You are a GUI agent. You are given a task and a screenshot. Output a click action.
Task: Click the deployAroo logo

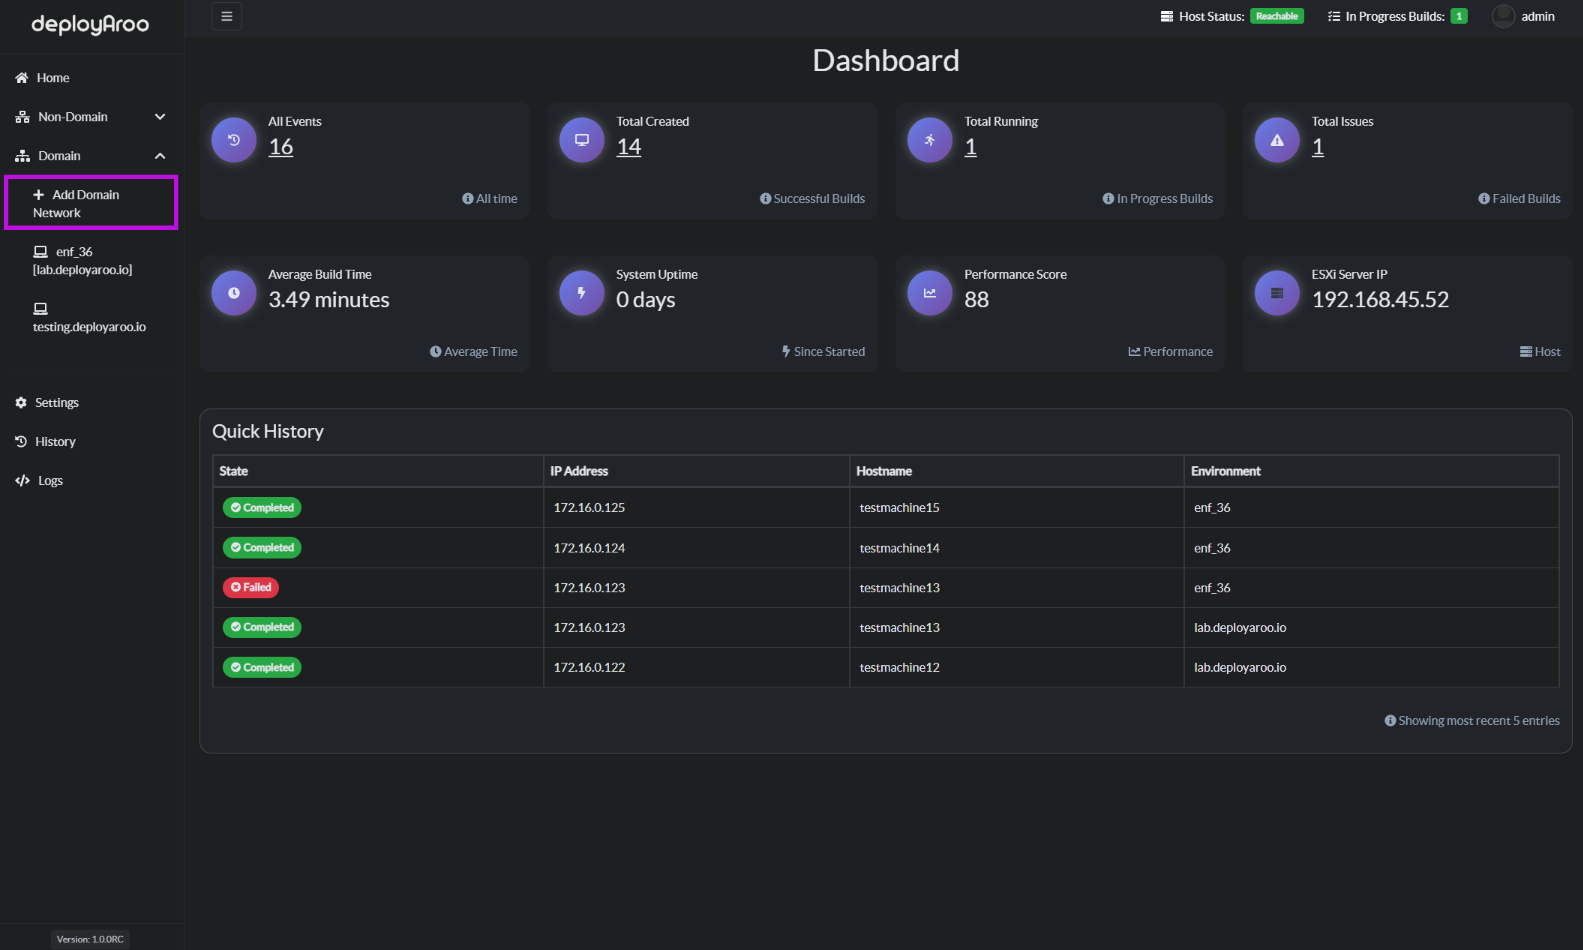(90, 25)
